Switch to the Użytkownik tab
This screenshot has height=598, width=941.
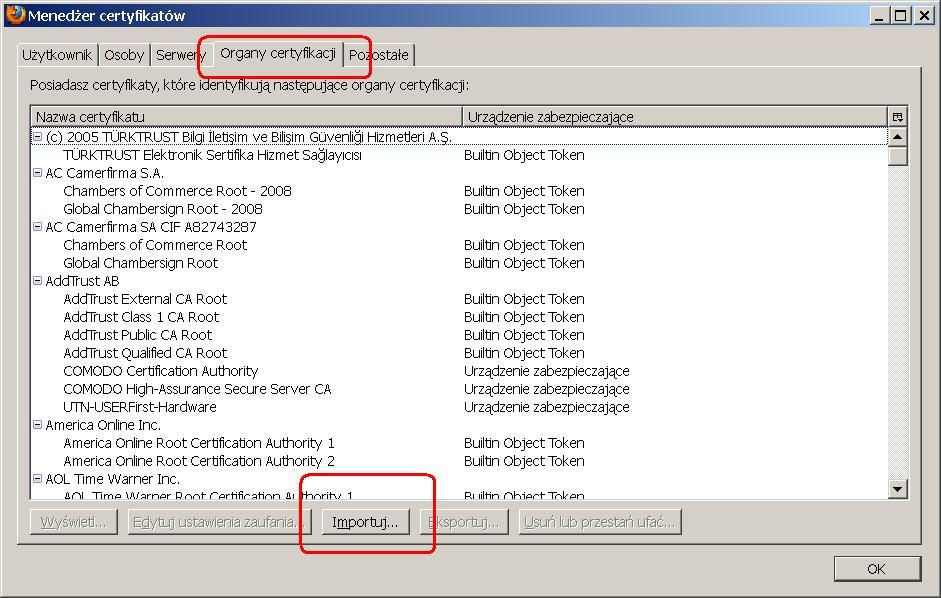[x=57, y=55]
